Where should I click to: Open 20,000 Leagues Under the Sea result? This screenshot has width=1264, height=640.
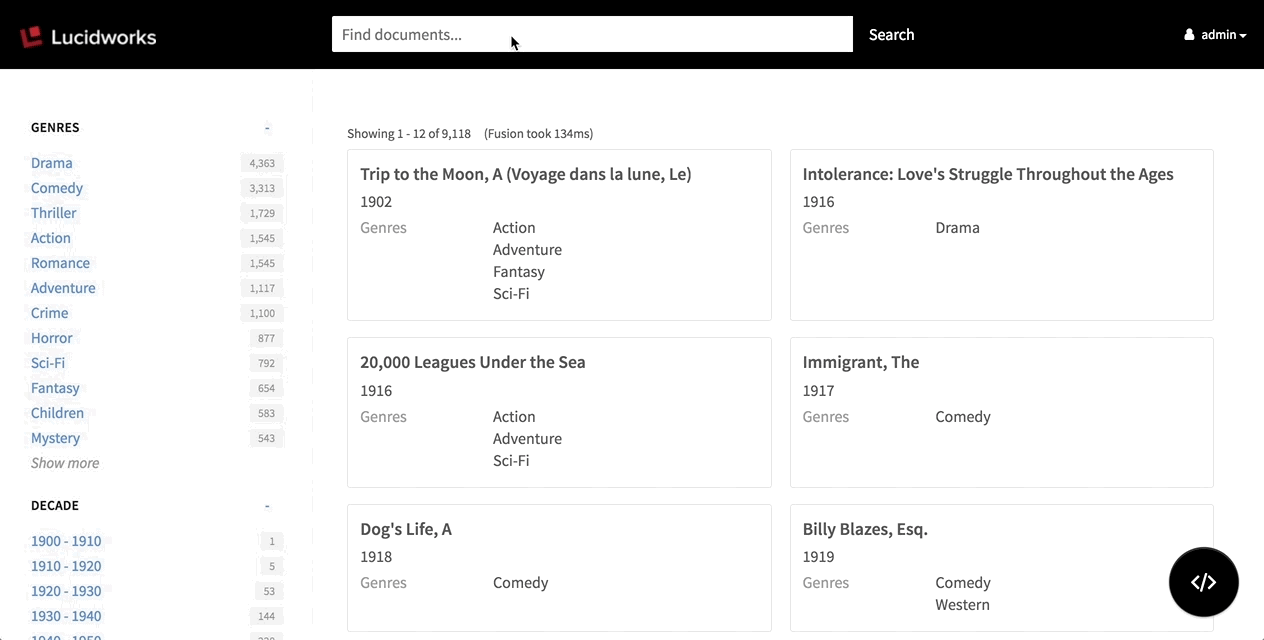[x=473, y=362]
